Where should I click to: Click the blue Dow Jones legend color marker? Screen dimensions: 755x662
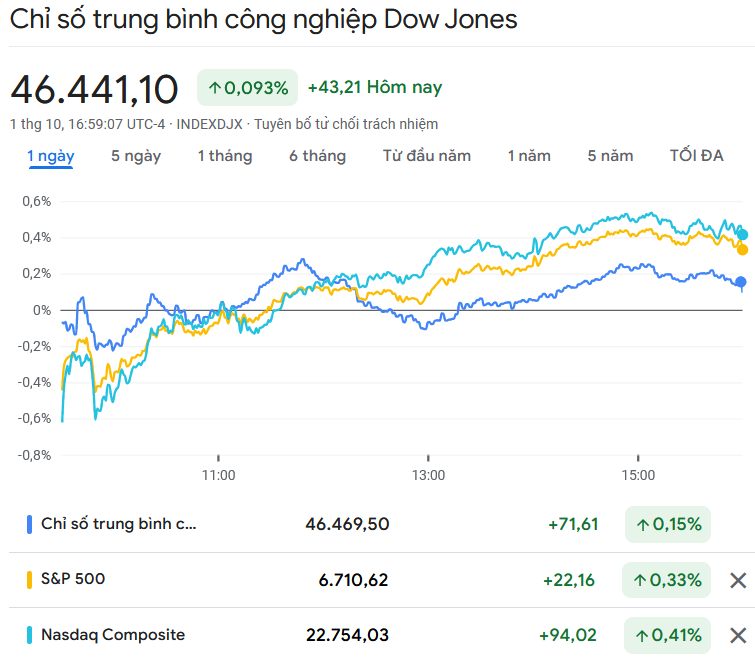click(30, 524)
